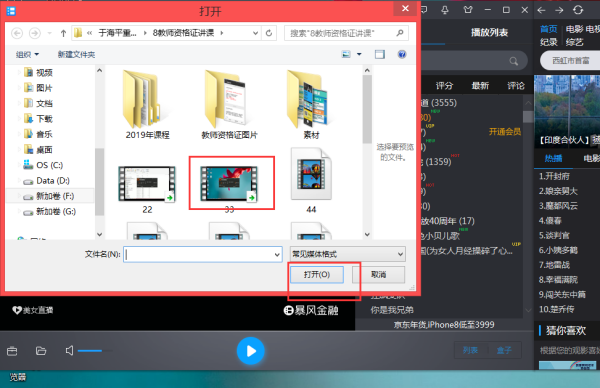Go up one folder level
600x388 pixels.
(x=63, y=33)
